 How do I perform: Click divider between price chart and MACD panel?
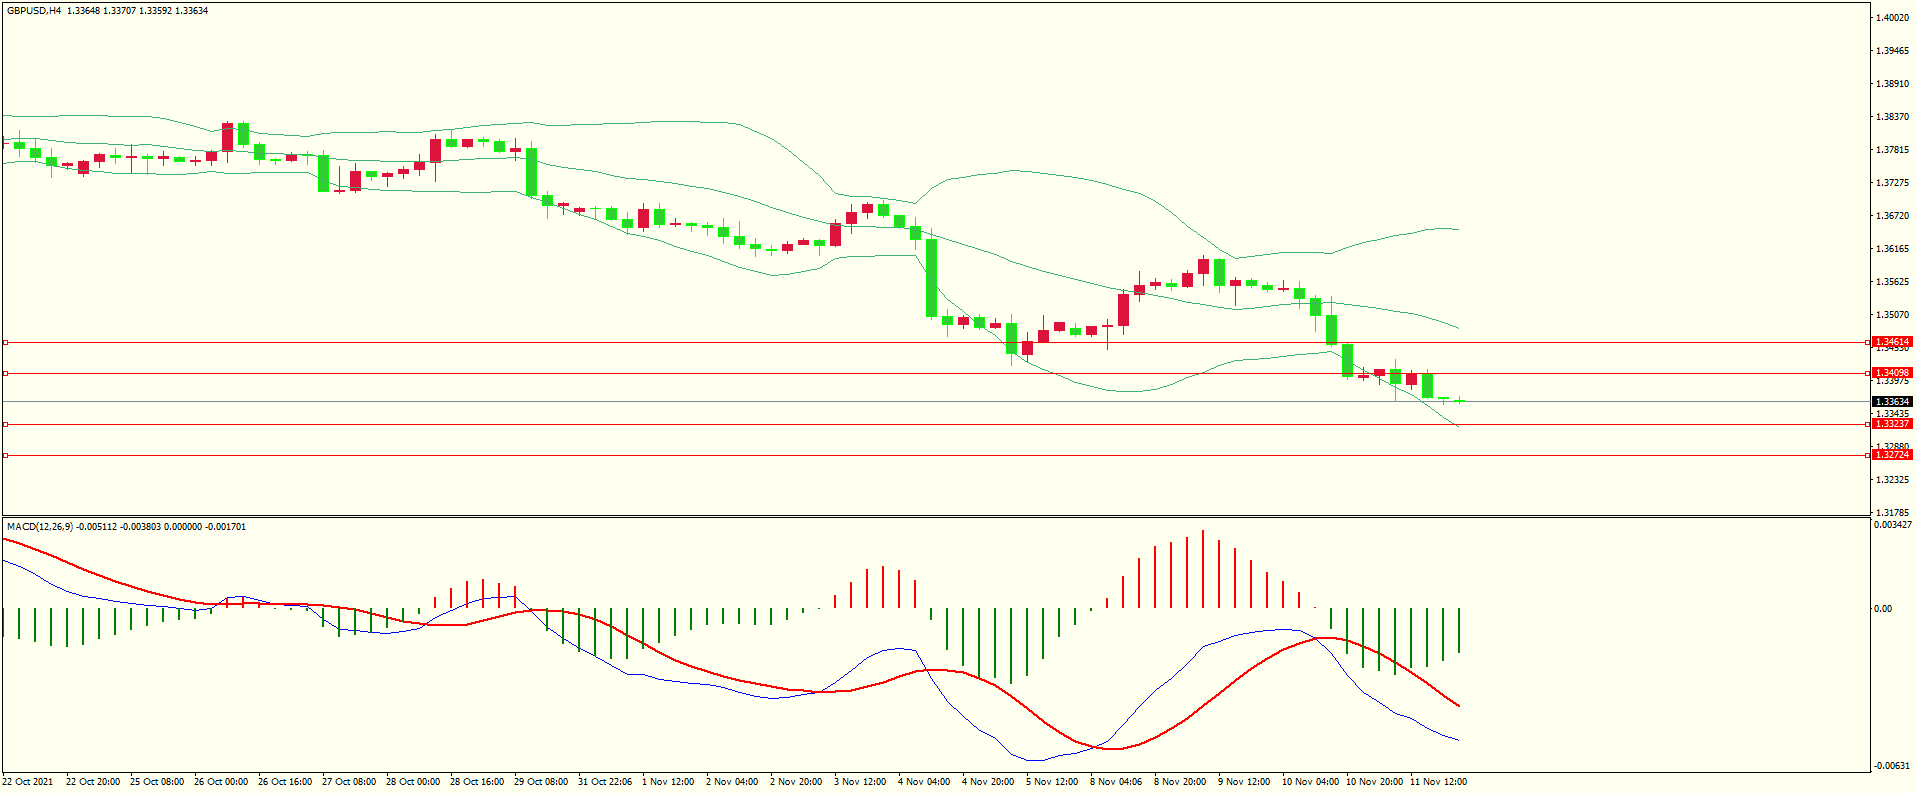(x=935, y=517)
